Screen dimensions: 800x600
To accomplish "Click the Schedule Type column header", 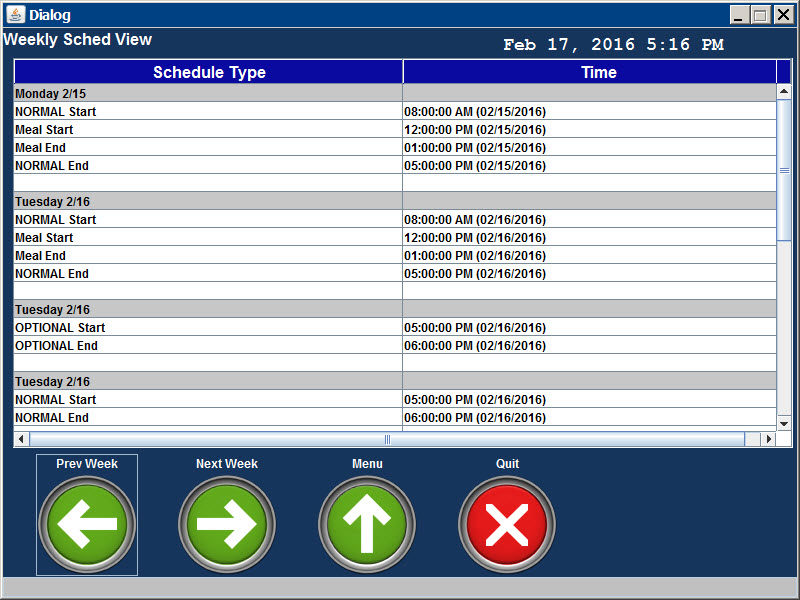I will (x=209, y=72).
